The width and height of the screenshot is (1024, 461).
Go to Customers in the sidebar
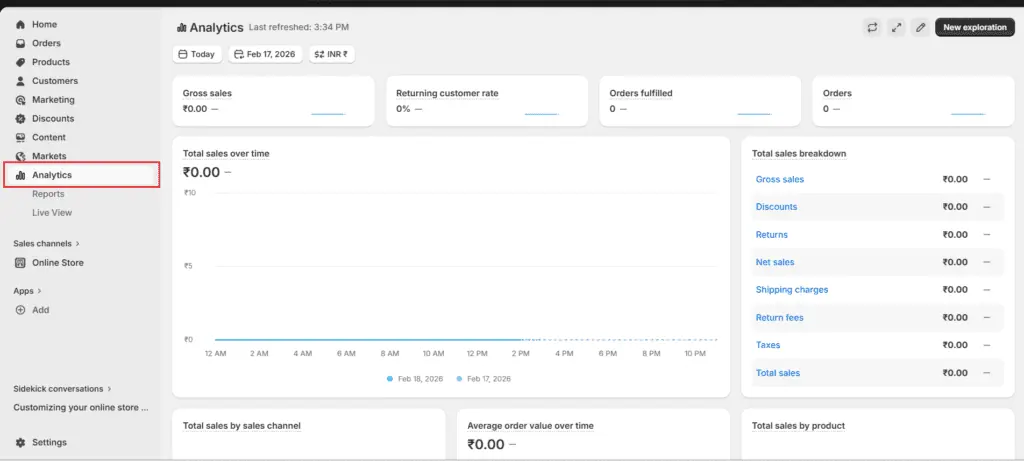tap(55, 82)
